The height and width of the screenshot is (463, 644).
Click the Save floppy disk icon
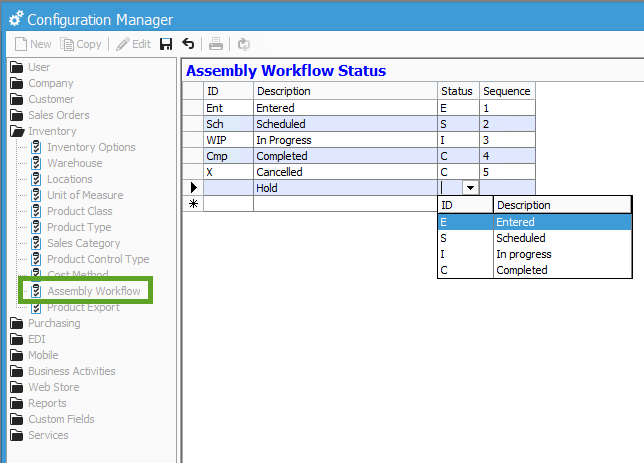166,44
